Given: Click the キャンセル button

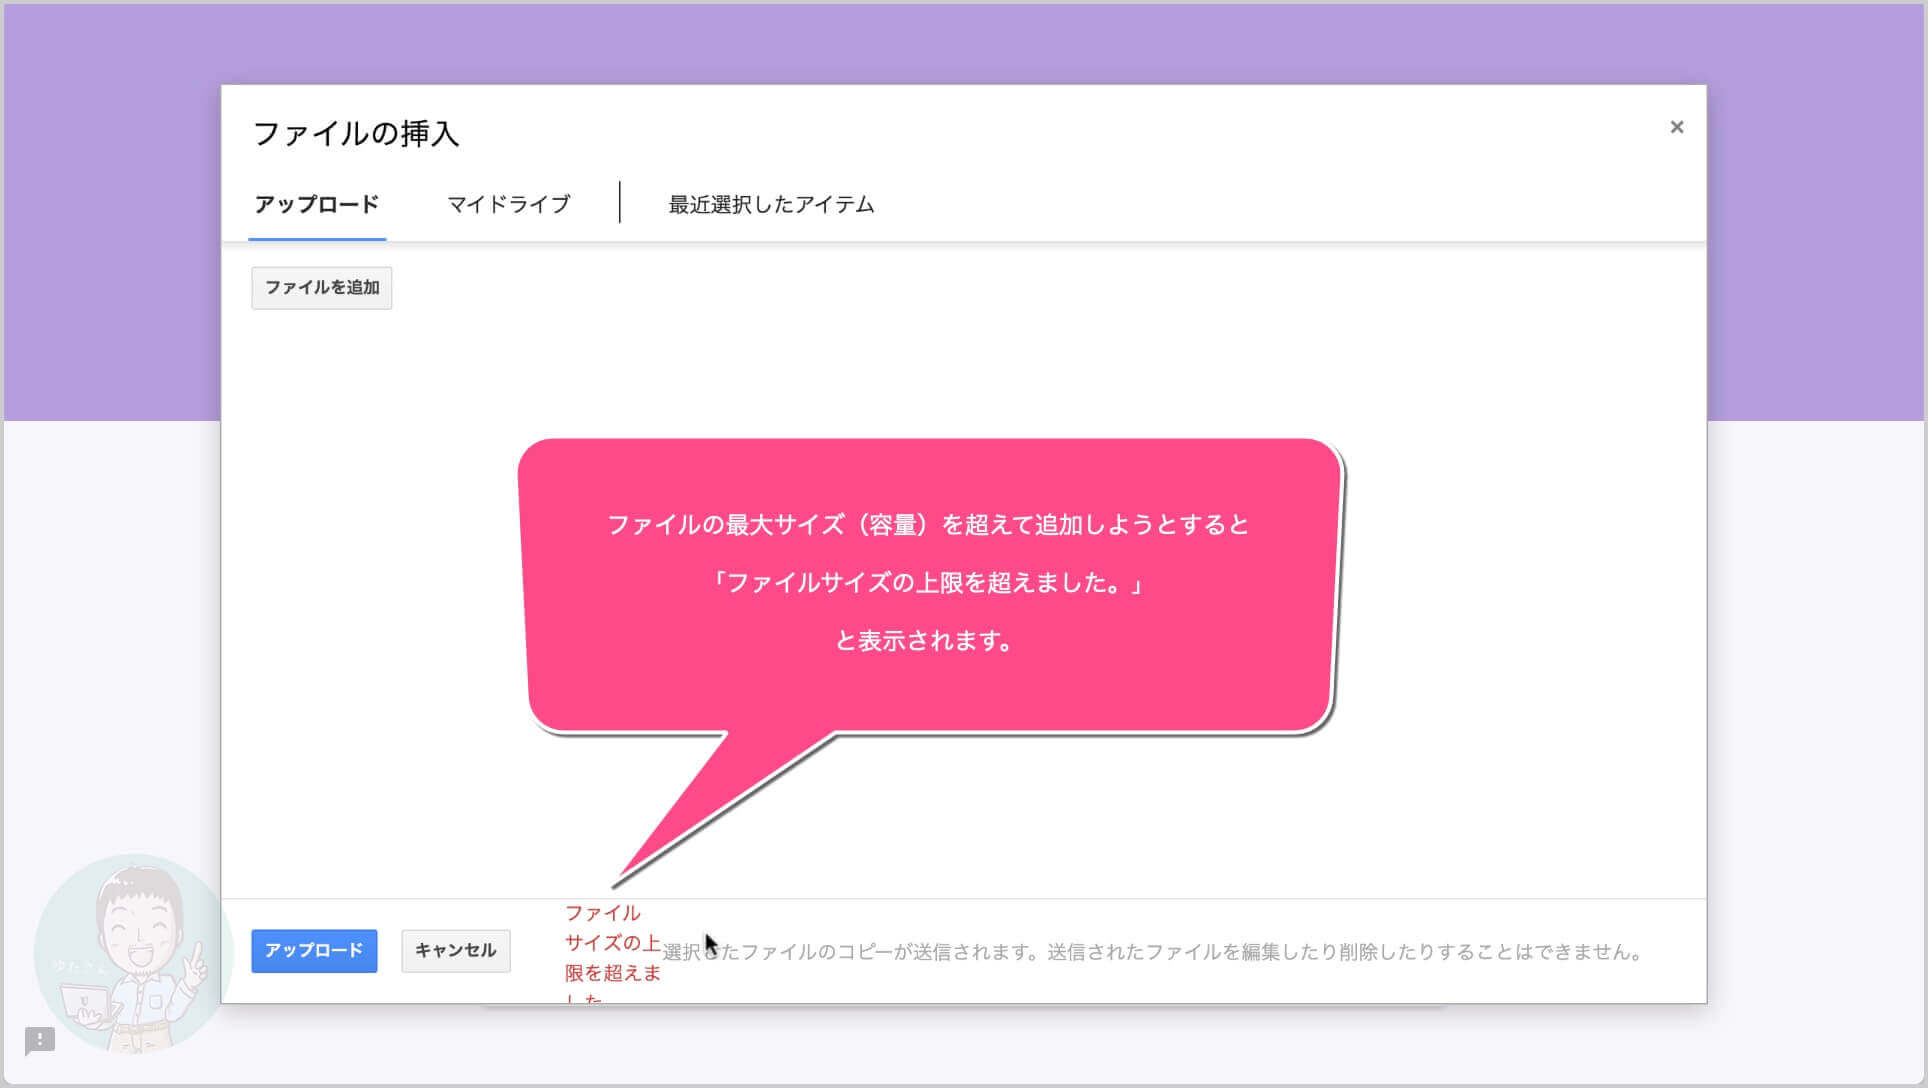Looking at the screenshot, I should [456, 951].
